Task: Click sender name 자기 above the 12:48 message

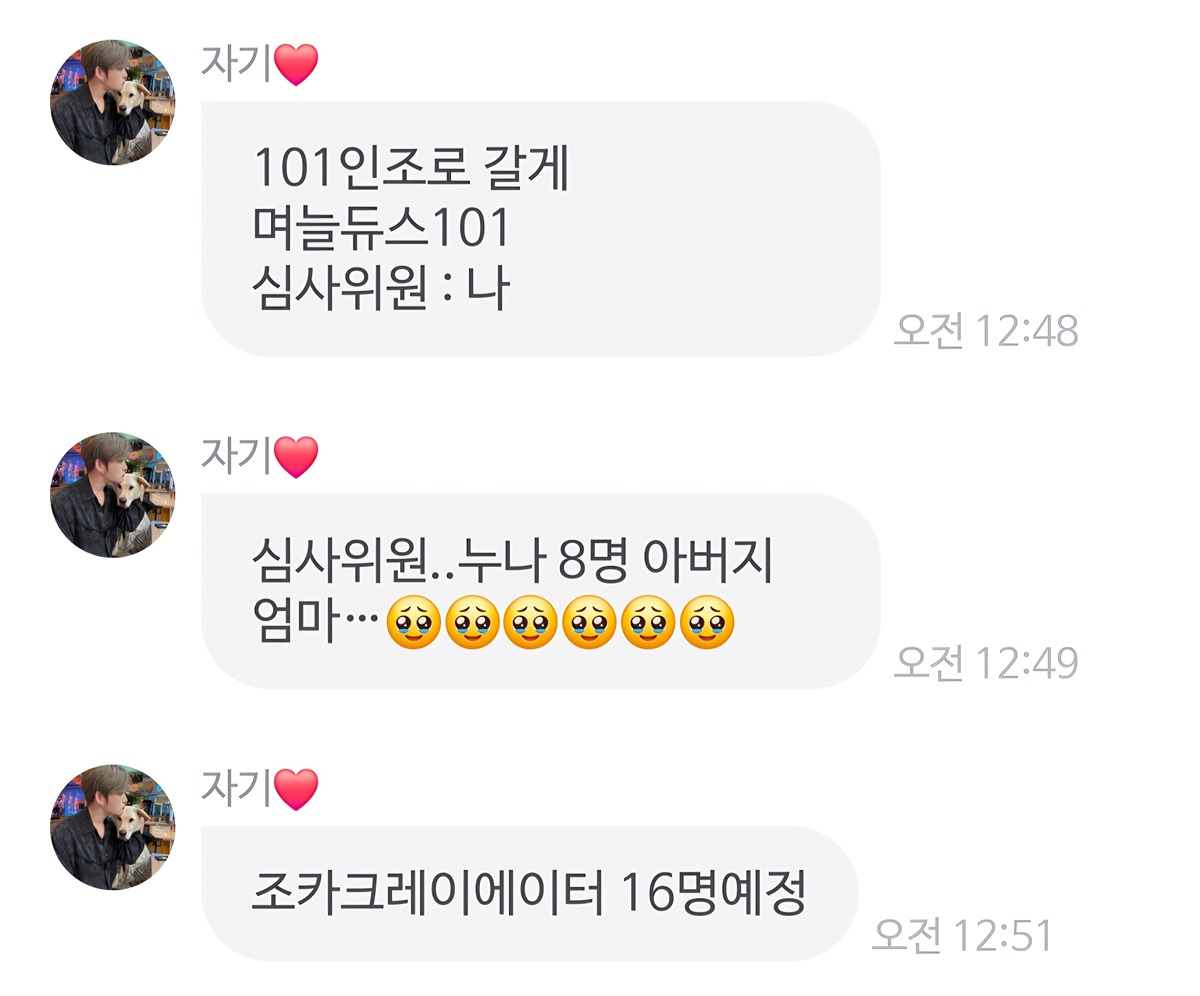Action: pyautogui.click(x=236, y=64)
